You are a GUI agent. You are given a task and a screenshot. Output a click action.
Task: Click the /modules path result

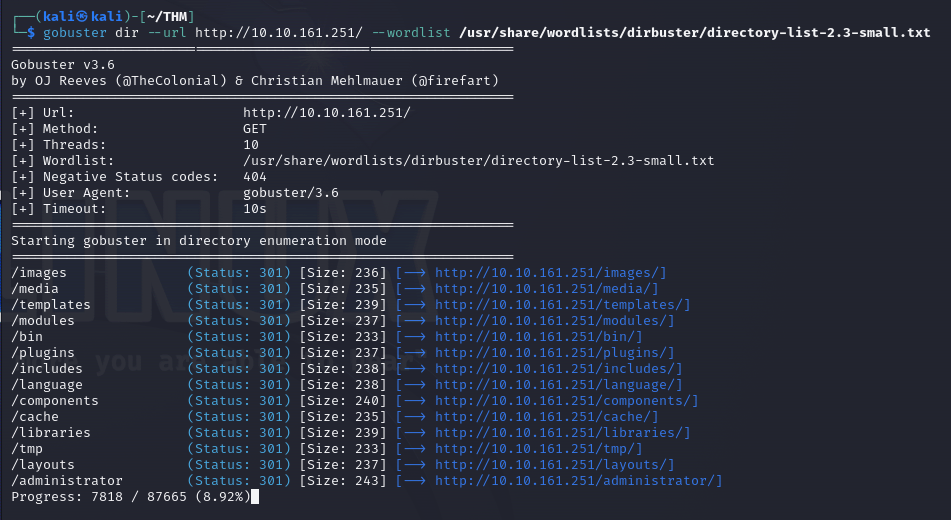[43, 320]
